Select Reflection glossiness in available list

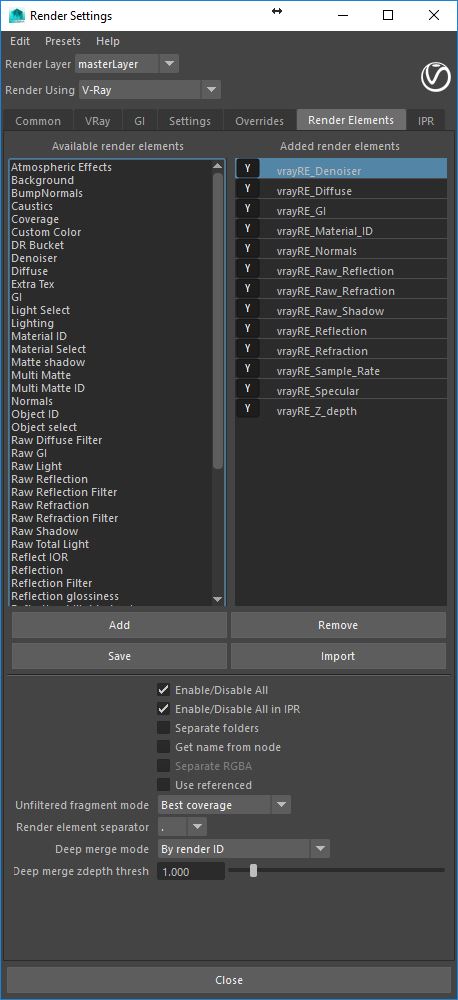tap(64, 596)
